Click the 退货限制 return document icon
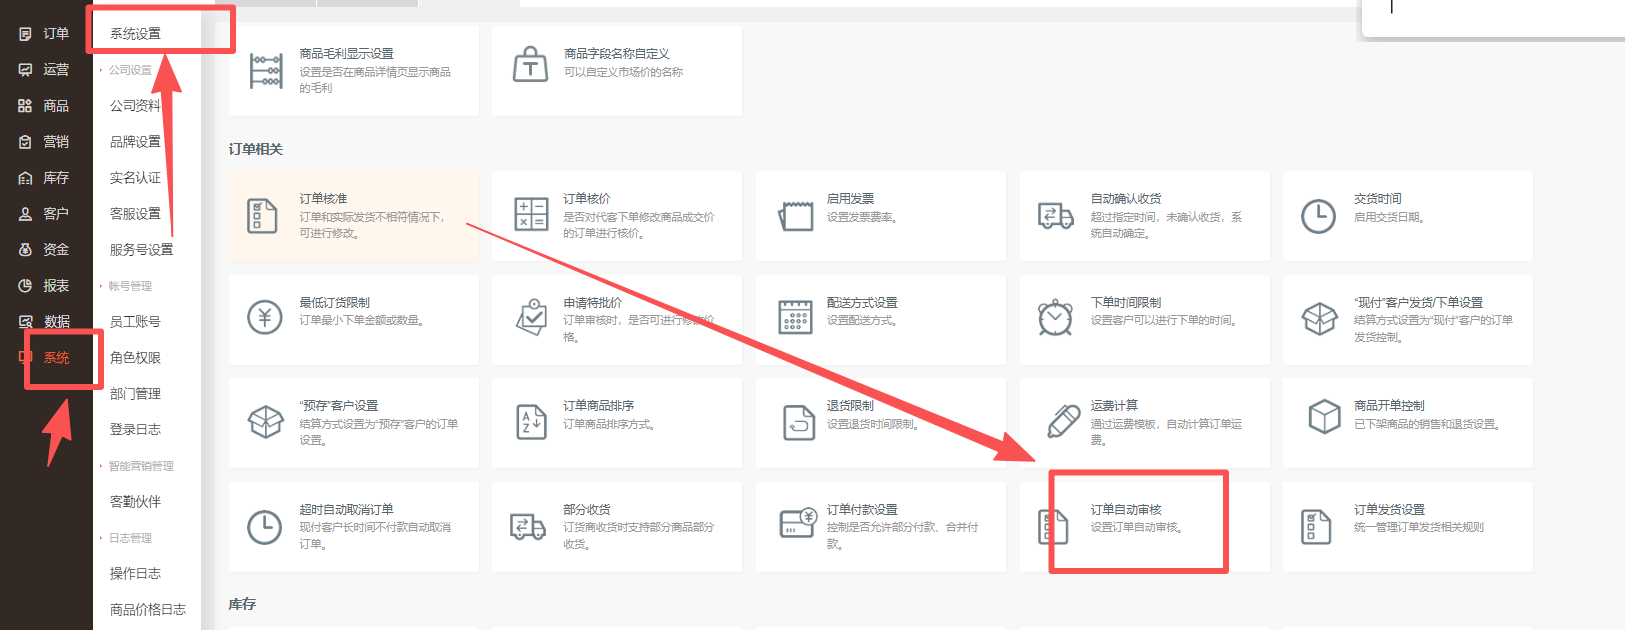Viewport: 1625px width, 630px height. (799, 422)
